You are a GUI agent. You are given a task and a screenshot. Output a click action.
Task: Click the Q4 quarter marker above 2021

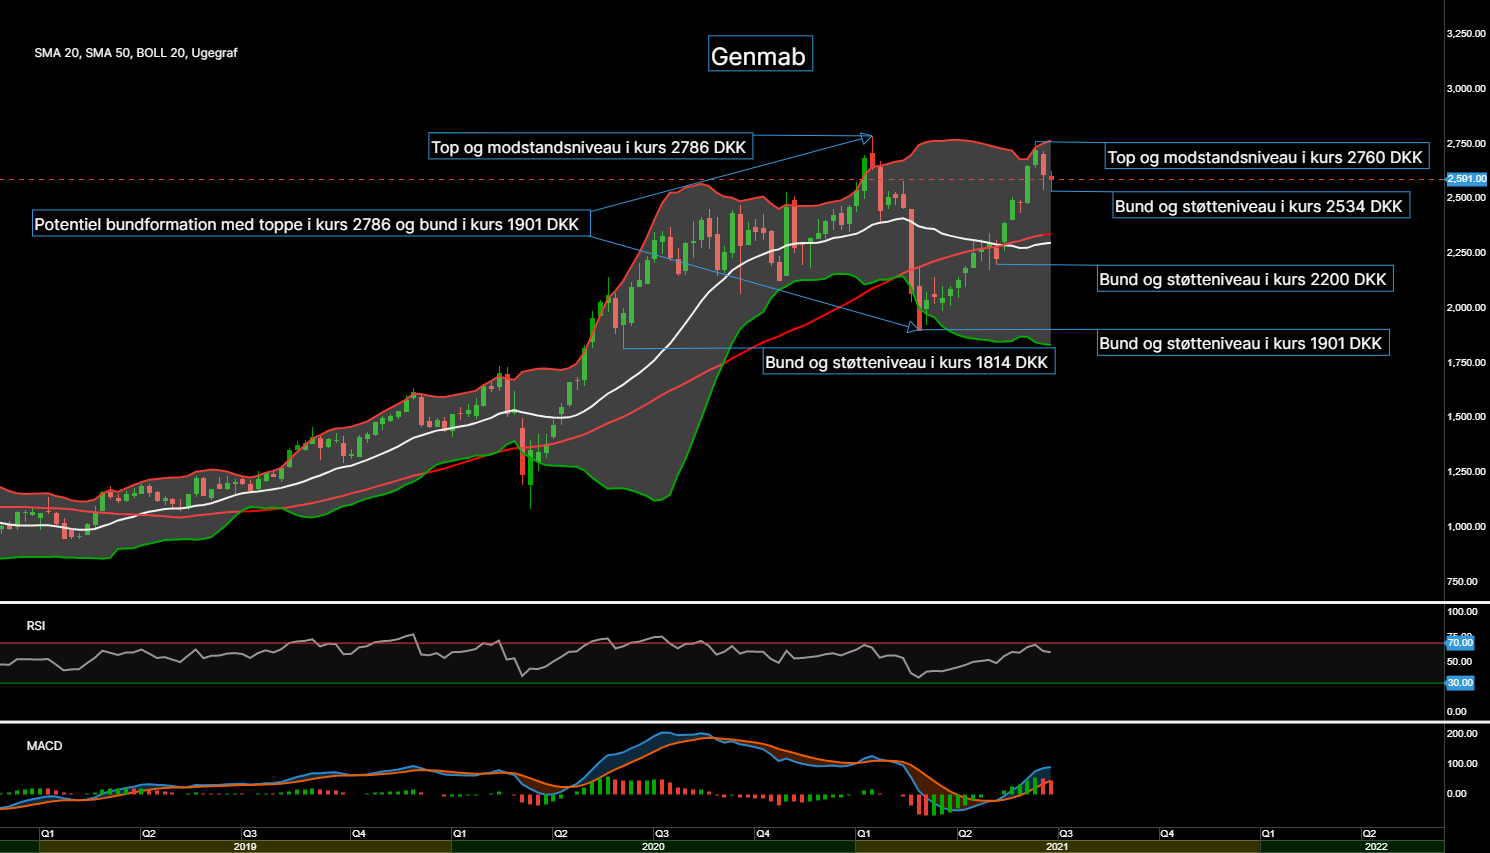tap(1167, 833)
